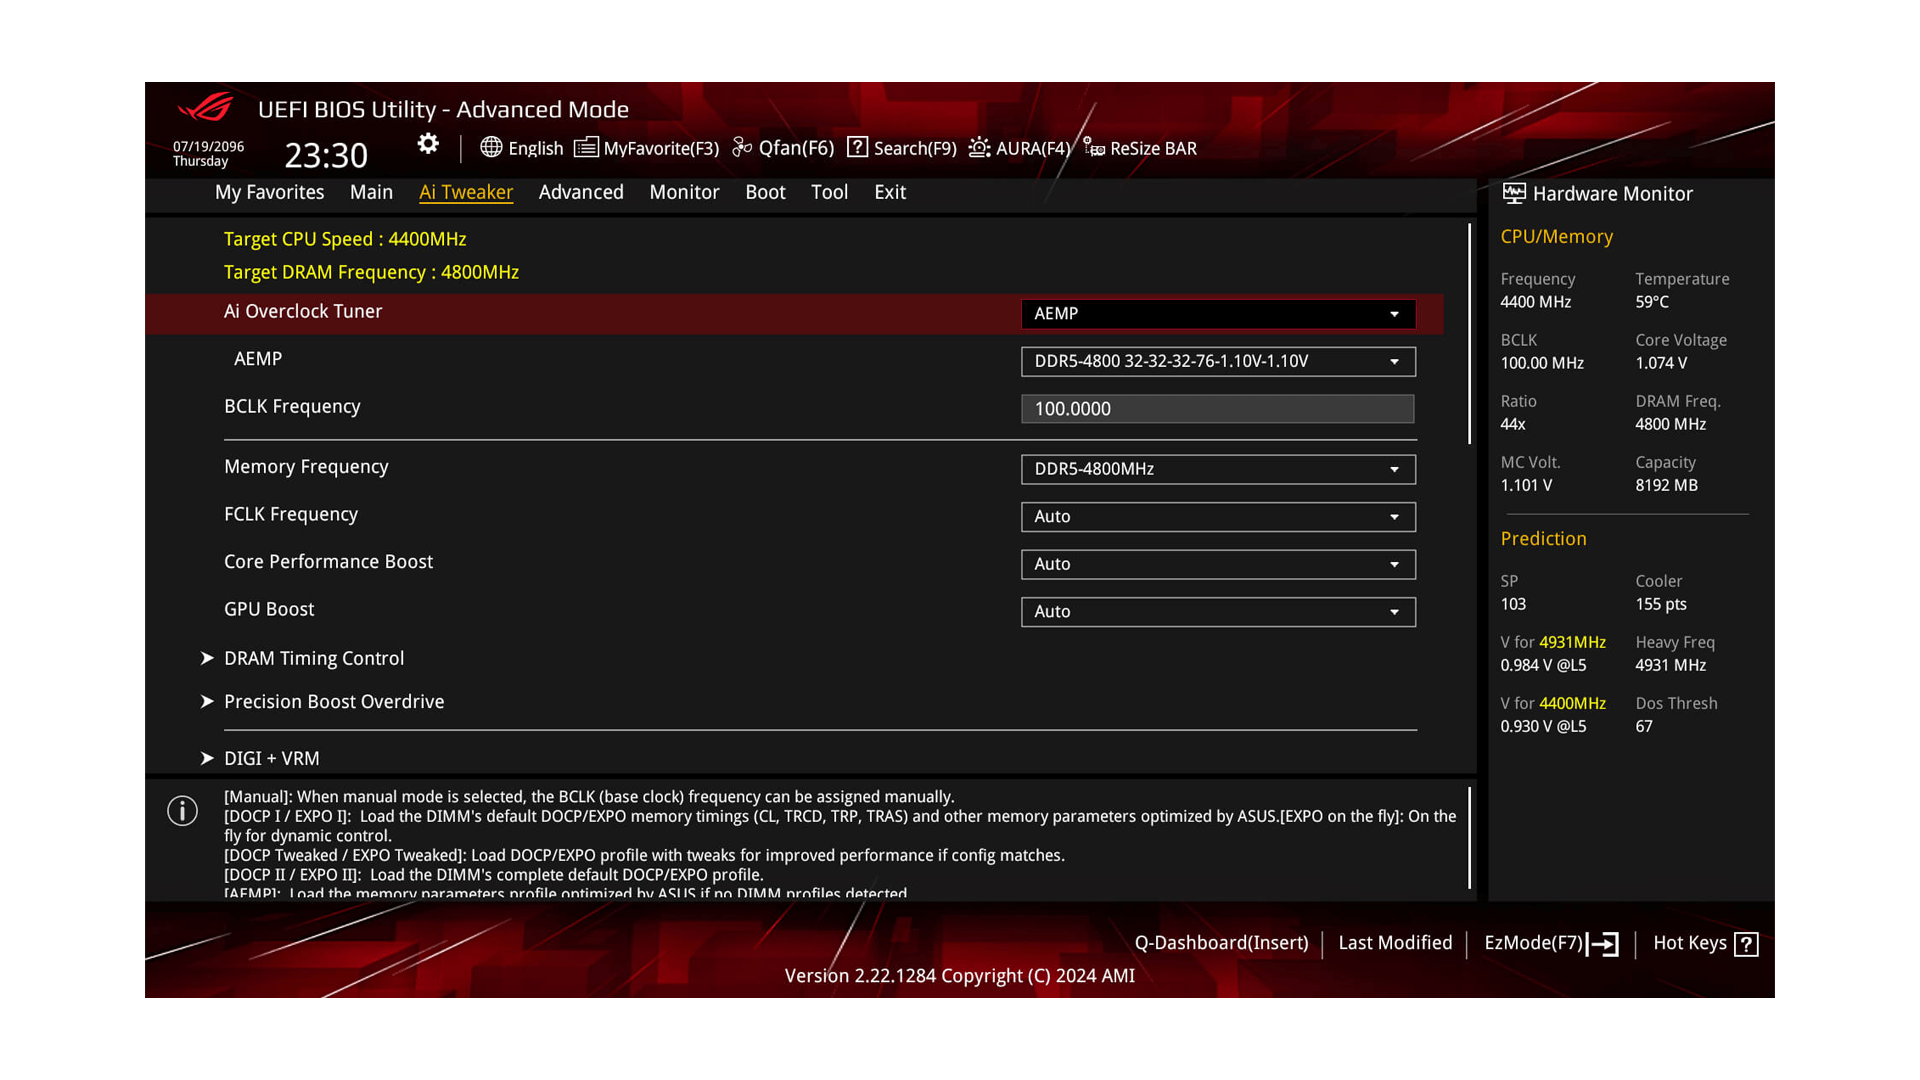Click the EzMode arrow exit icon

pos(1603,944)
